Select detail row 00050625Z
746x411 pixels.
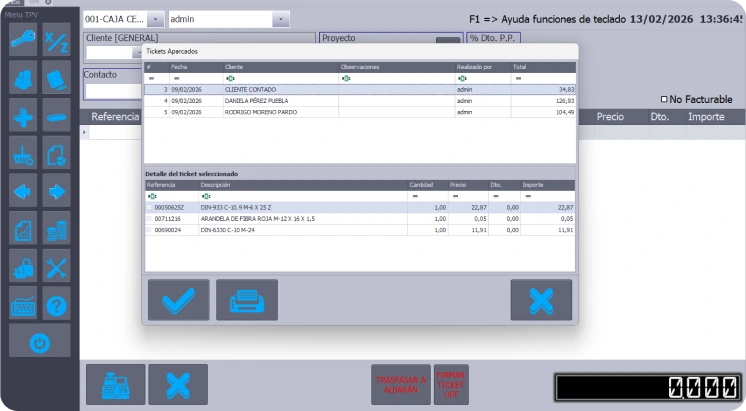tap(360, 207)
